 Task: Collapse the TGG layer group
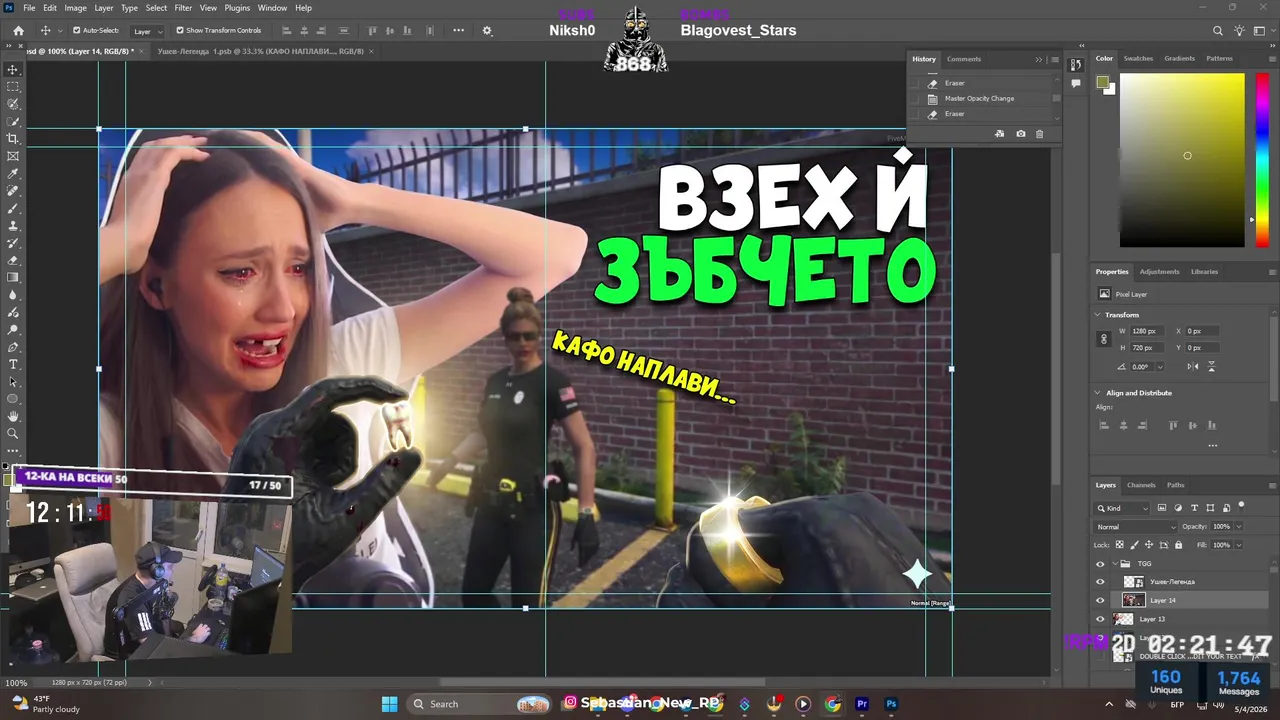pyautogui.click(x=1115, y=564)
